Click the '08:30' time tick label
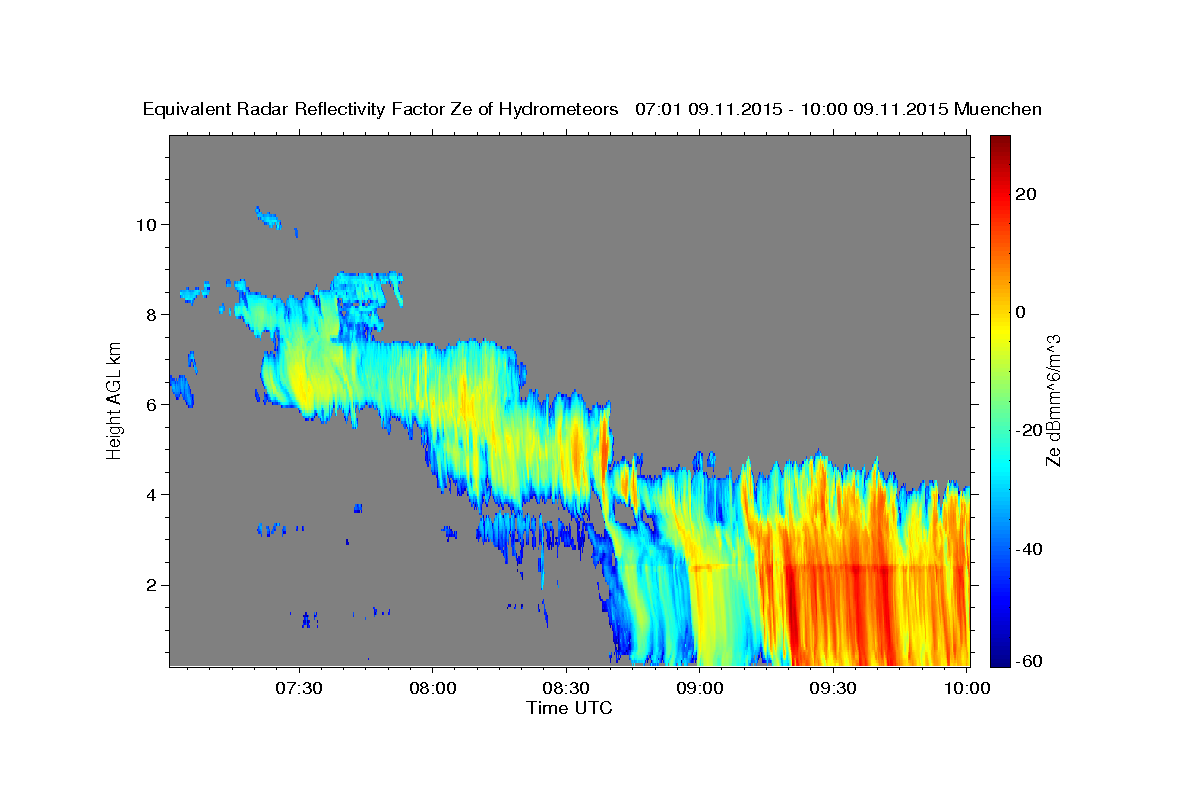This screenshot has width=1200, height=800. click(567, 689)
